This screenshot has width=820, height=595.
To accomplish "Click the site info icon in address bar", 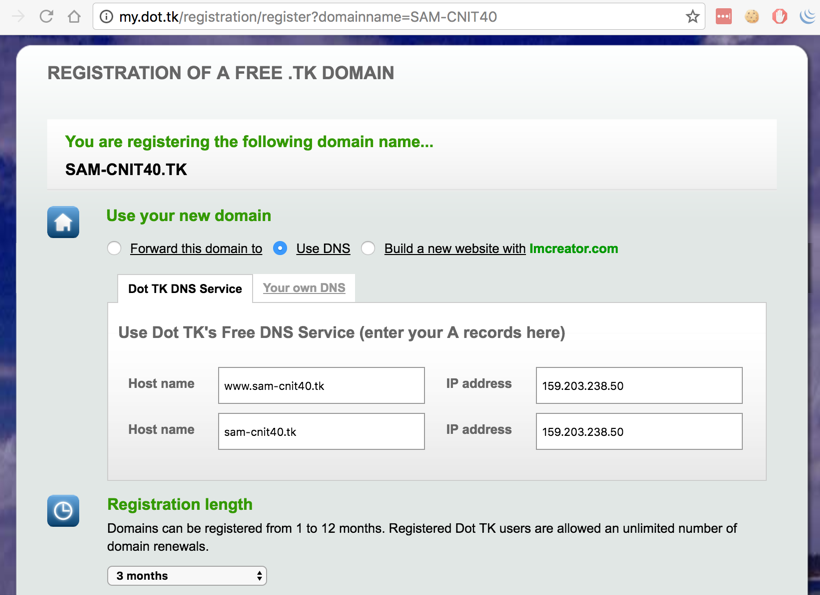I will [106, 17].
